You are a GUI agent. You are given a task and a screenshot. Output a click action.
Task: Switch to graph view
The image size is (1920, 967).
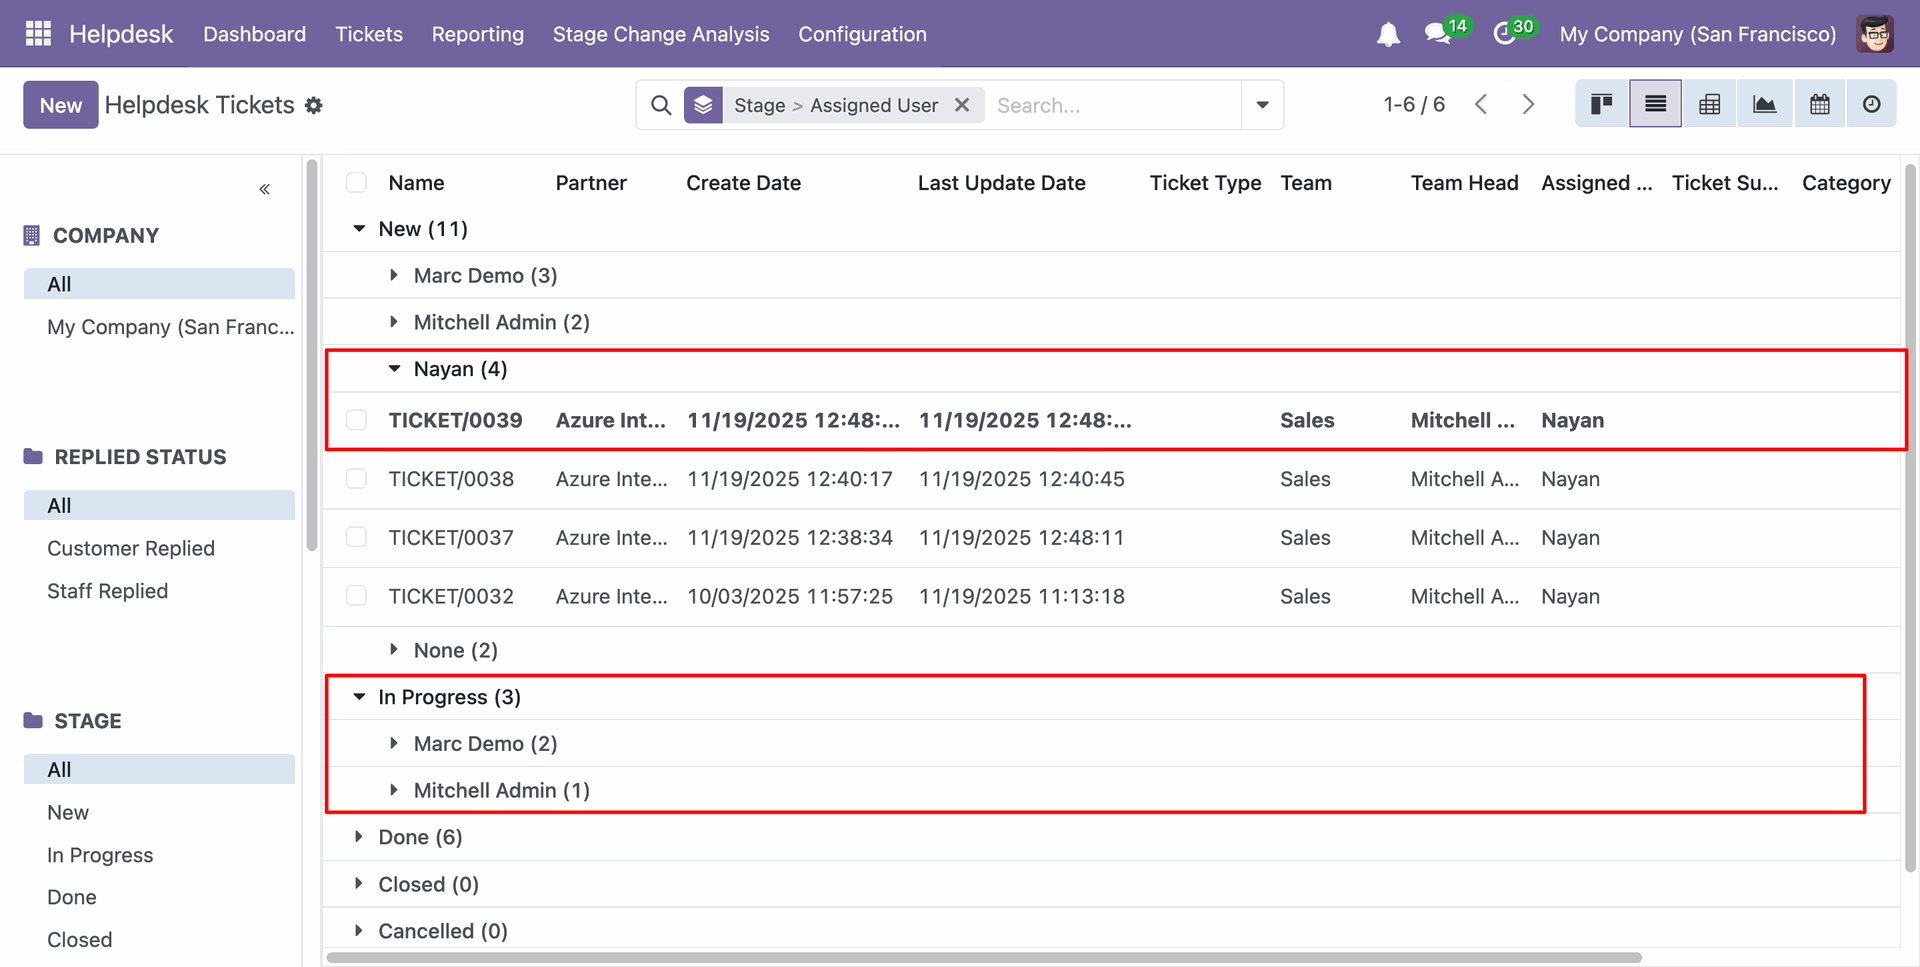pyautogui.click(x=1764, y=105)
